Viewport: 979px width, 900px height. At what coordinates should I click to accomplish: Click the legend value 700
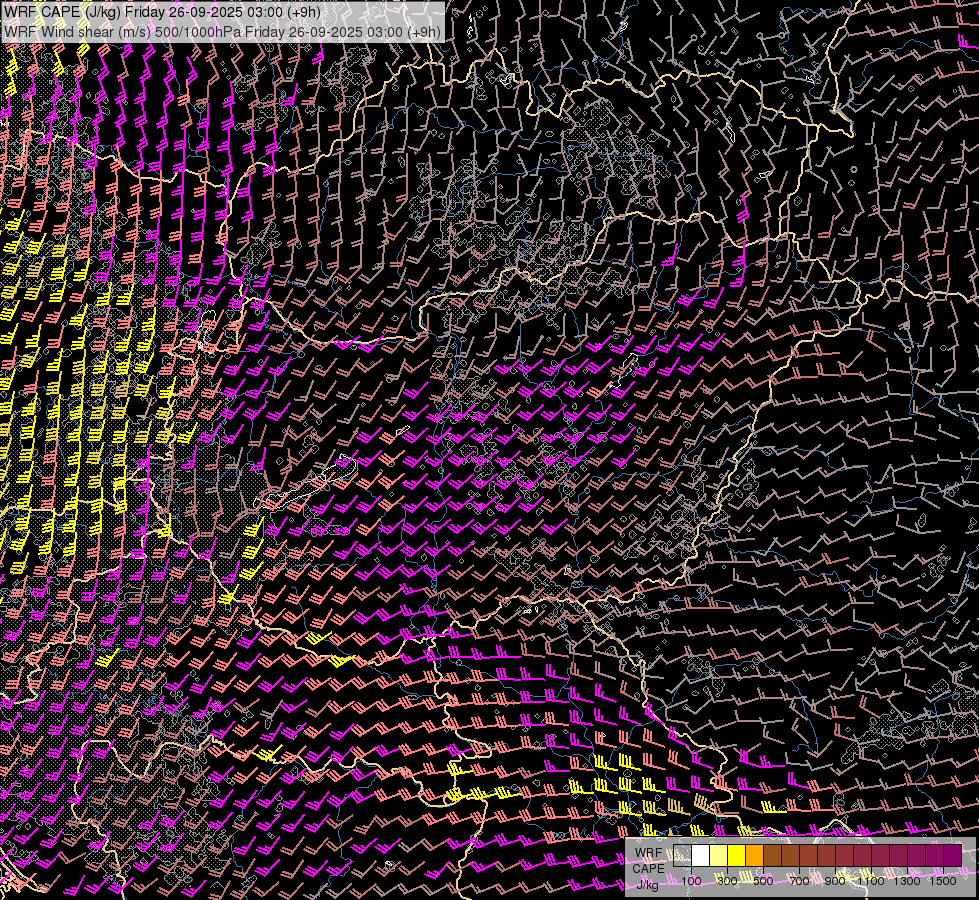pyautogui.click(x=800, y=881)
